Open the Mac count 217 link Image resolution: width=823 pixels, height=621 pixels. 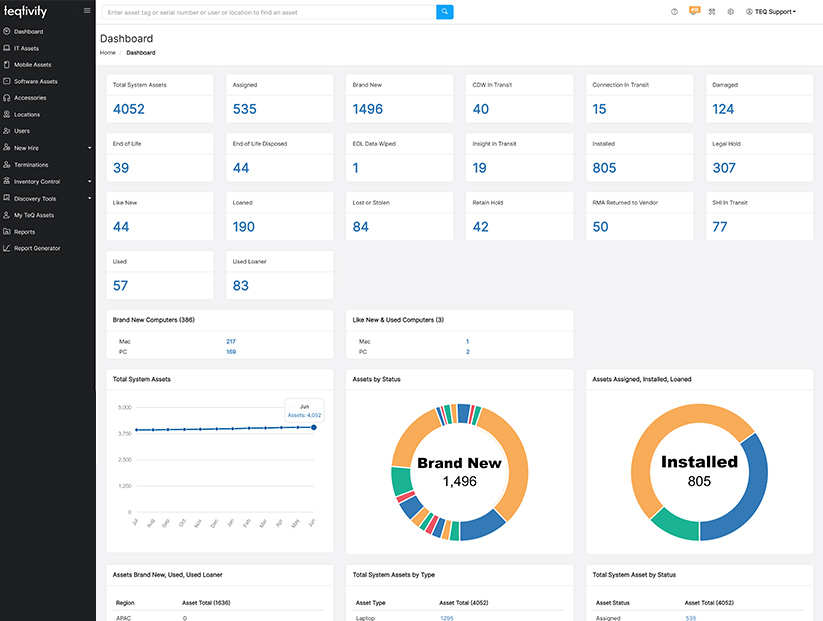coord(231,342)
